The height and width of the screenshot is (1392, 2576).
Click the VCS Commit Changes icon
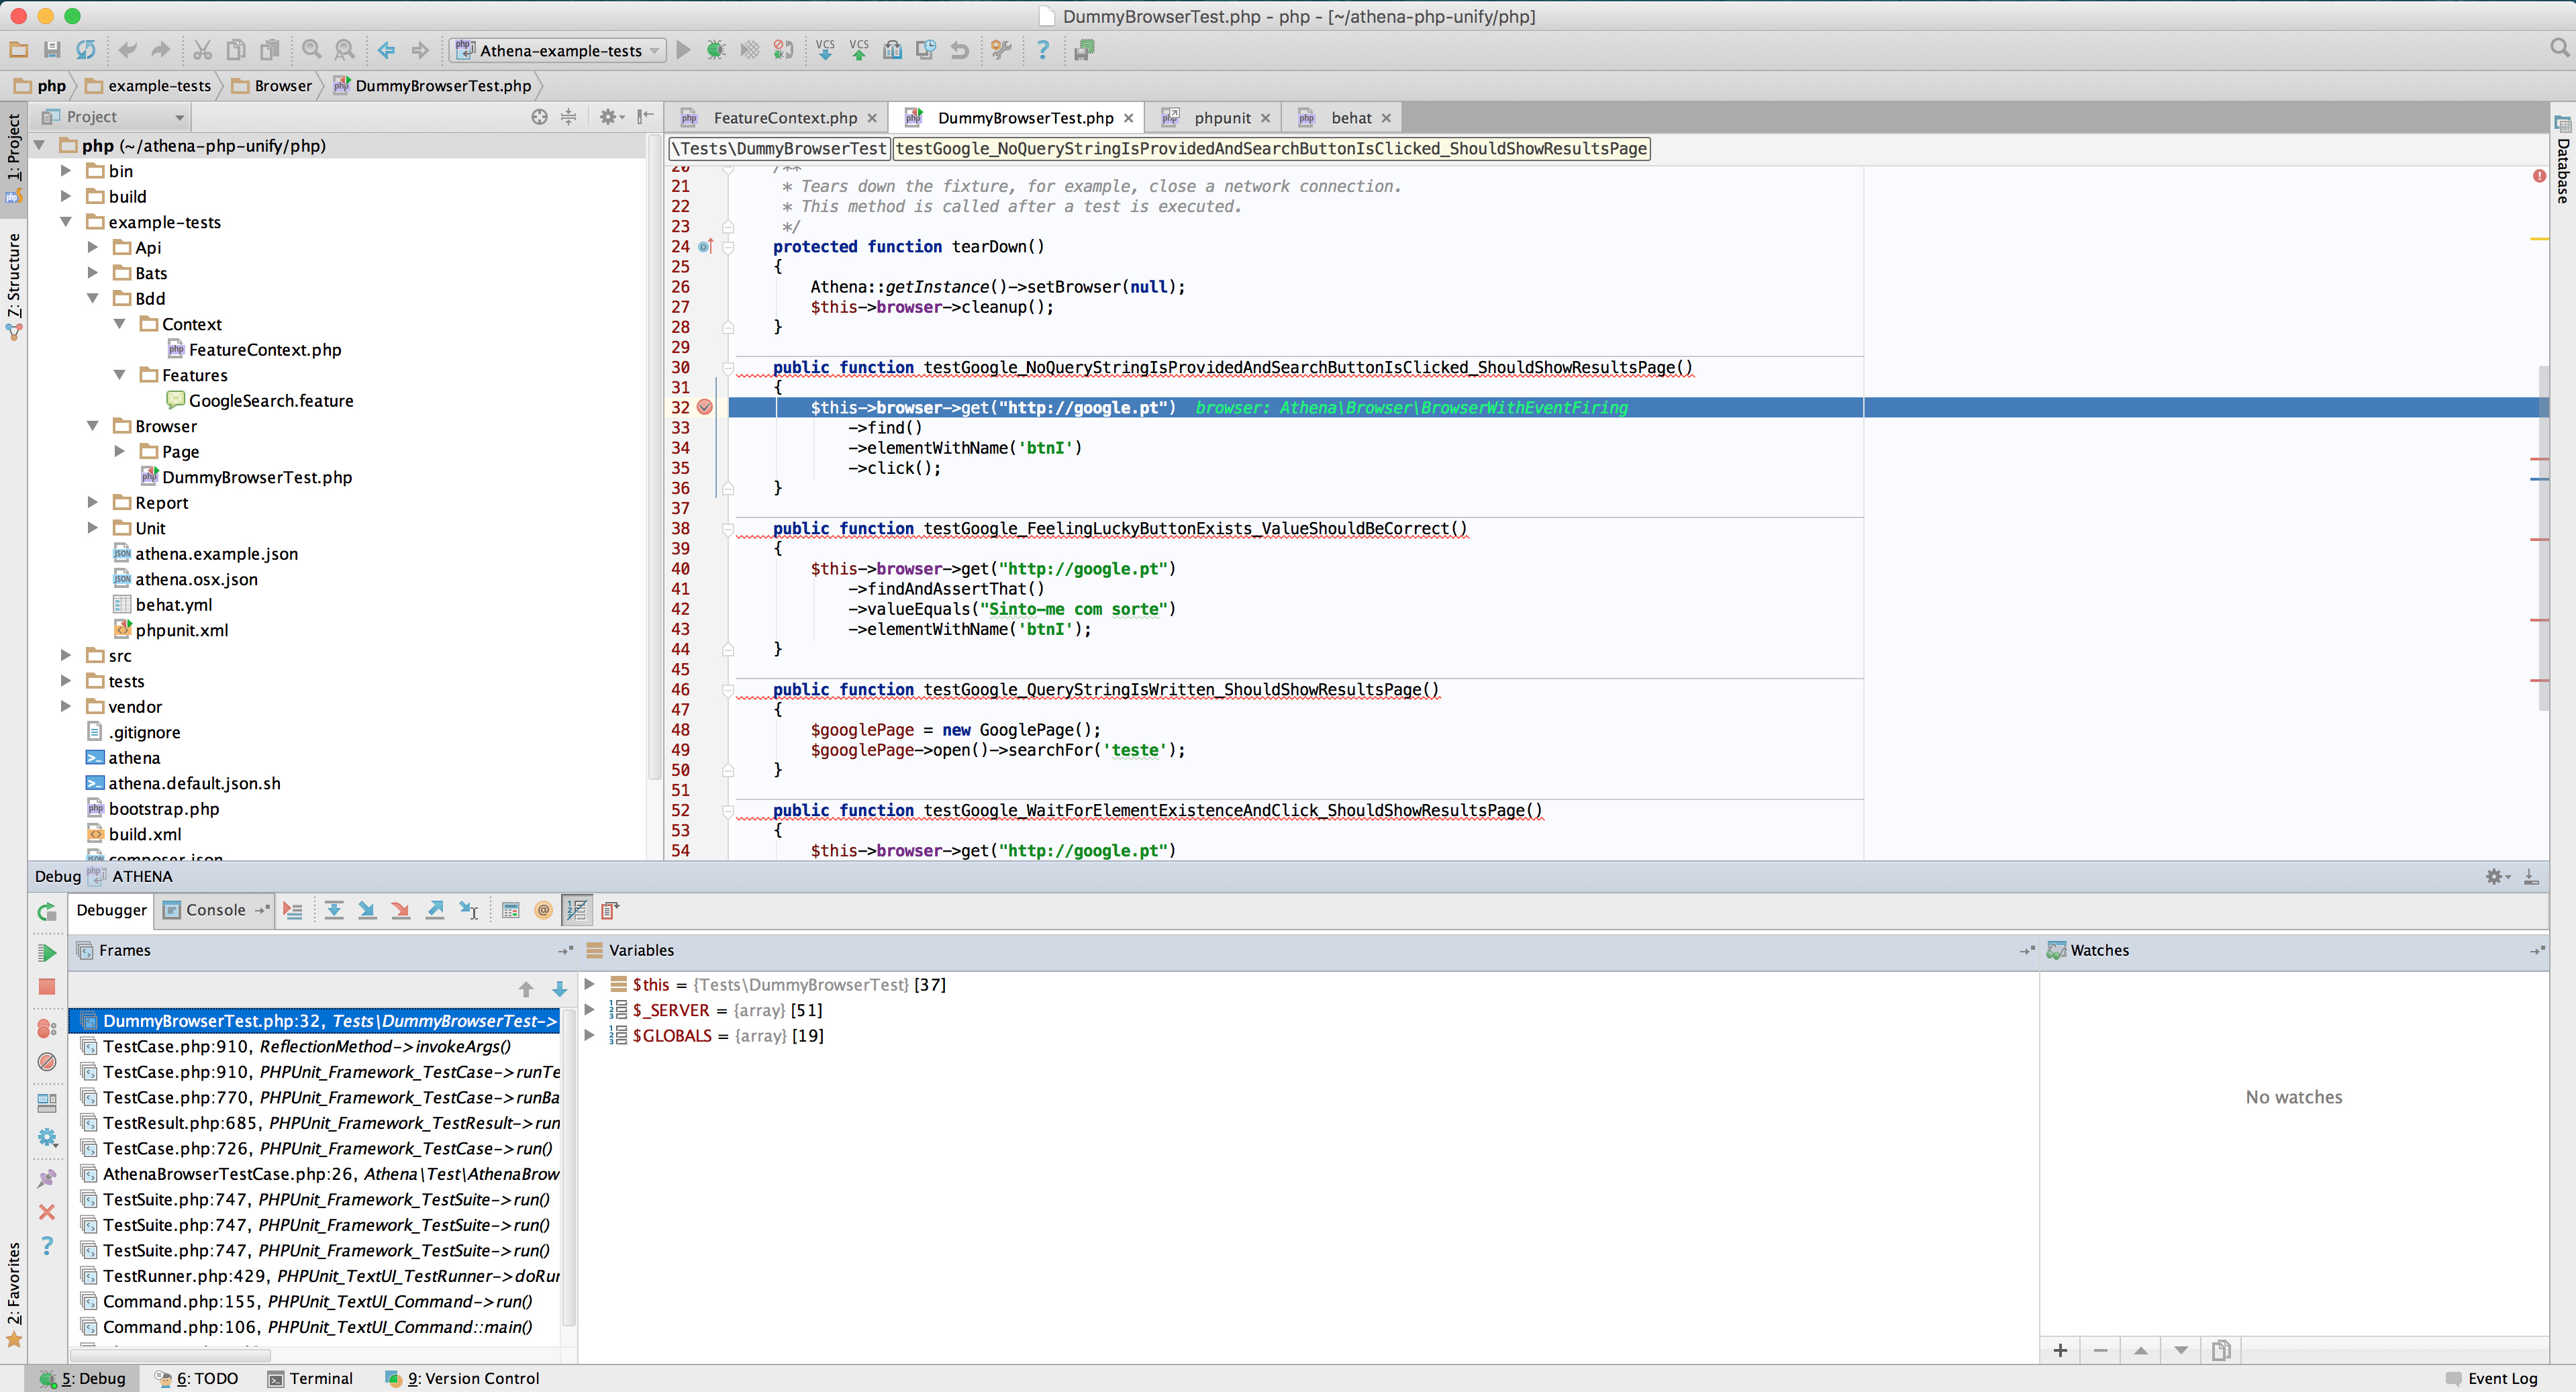(x=859, y=50)
